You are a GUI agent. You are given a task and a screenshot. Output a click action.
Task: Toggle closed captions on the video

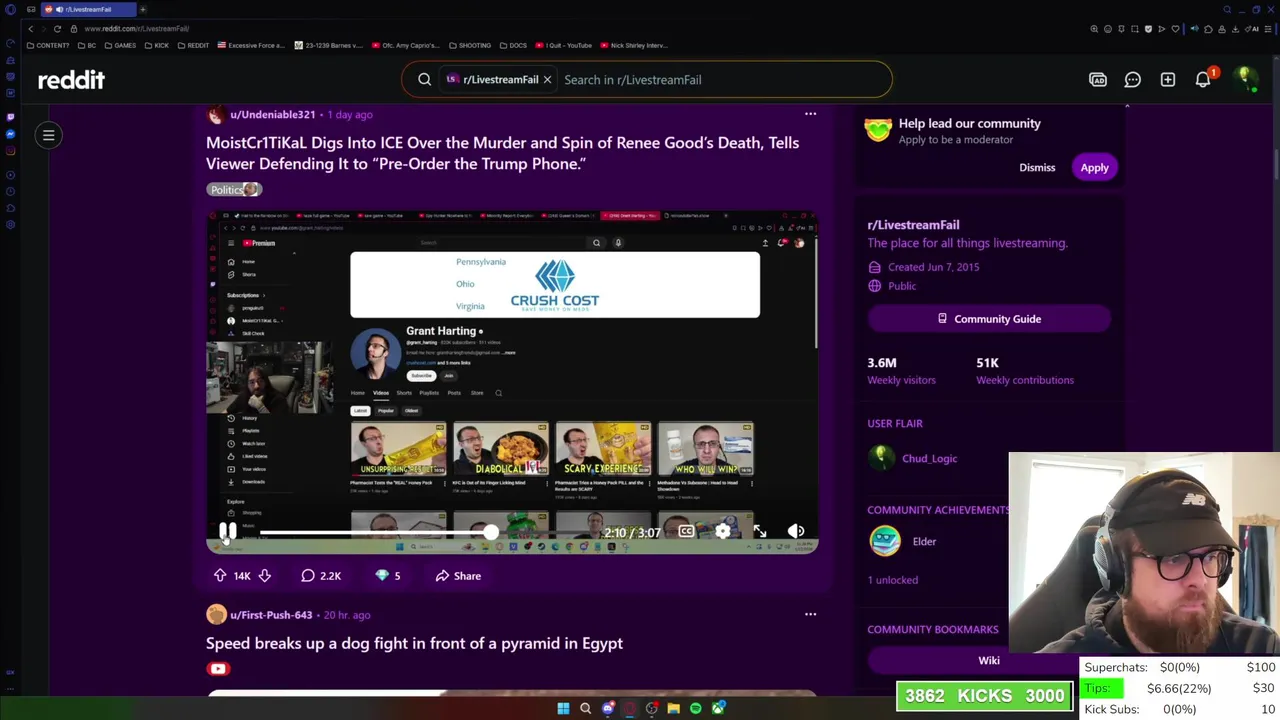[686, 532]
